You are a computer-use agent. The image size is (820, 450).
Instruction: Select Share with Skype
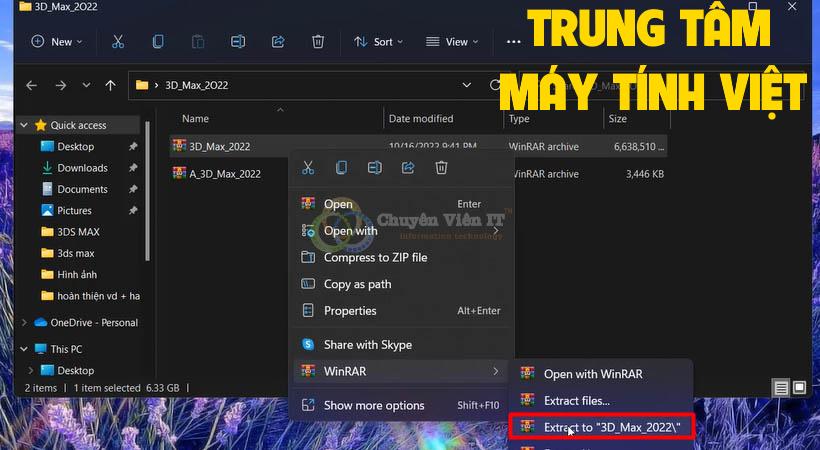pos(402,344)
